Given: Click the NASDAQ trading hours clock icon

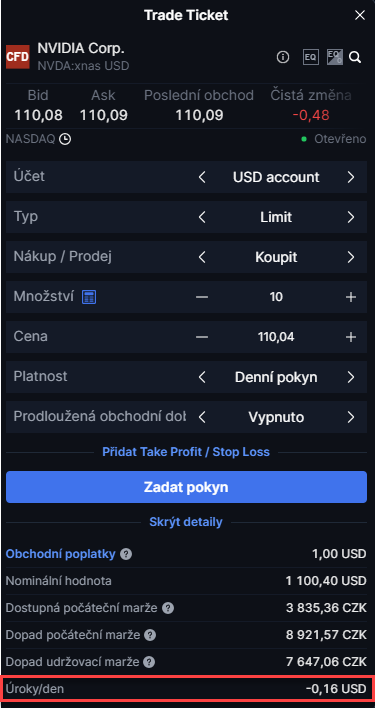Looking at the screenshot, I should (65, 139).
